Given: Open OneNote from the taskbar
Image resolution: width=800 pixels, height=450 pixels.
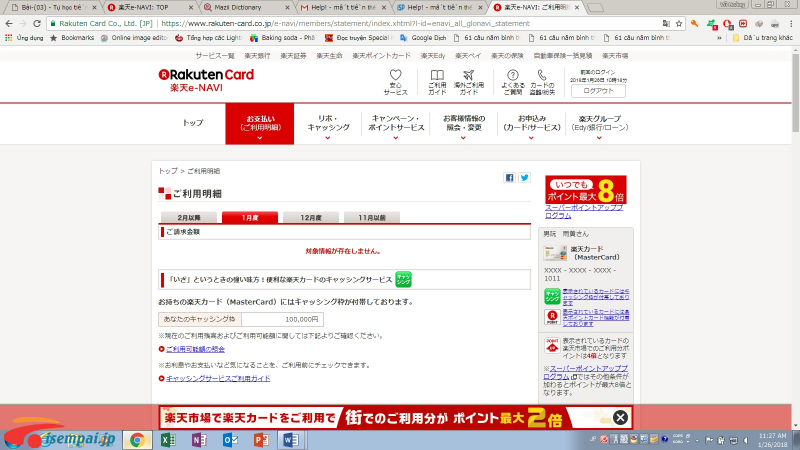Looking at the screenshot, I should [199, 440].
